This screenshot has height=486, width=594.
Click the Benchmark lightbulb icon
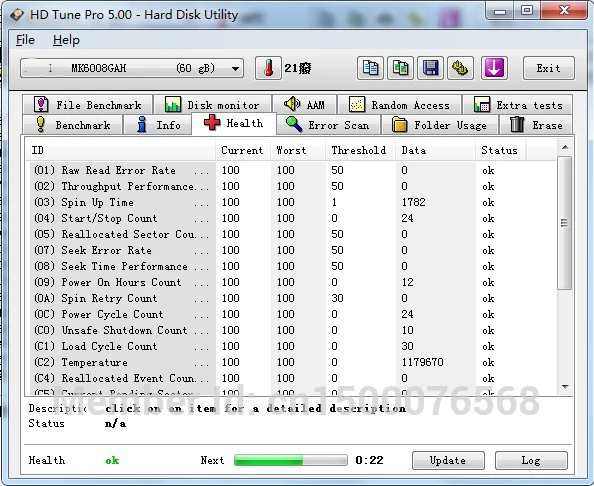point(41,124)
